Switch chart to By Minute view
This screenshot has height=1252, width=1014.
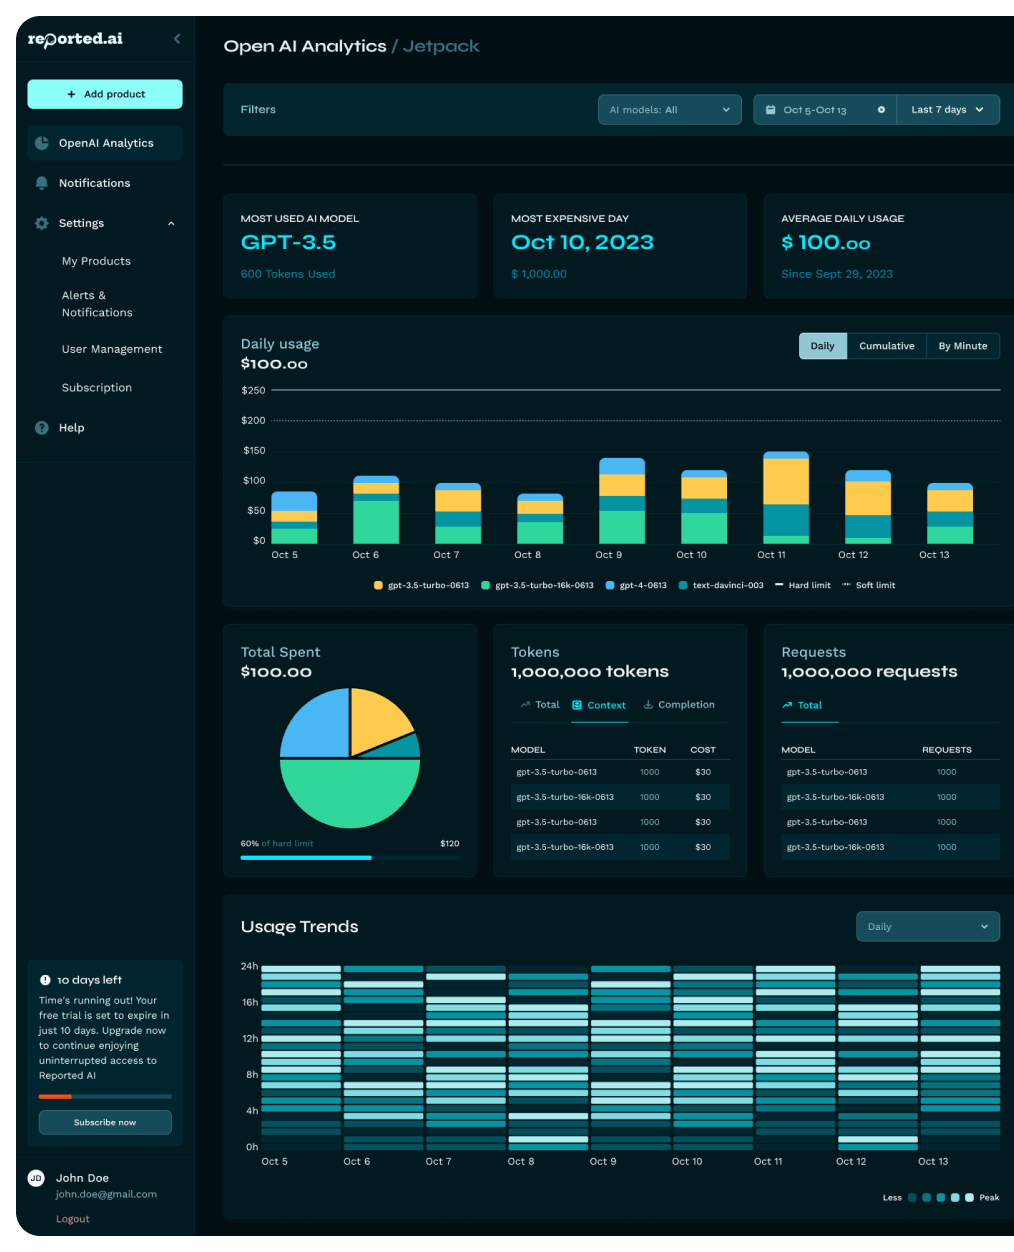[x=962, y=346]
